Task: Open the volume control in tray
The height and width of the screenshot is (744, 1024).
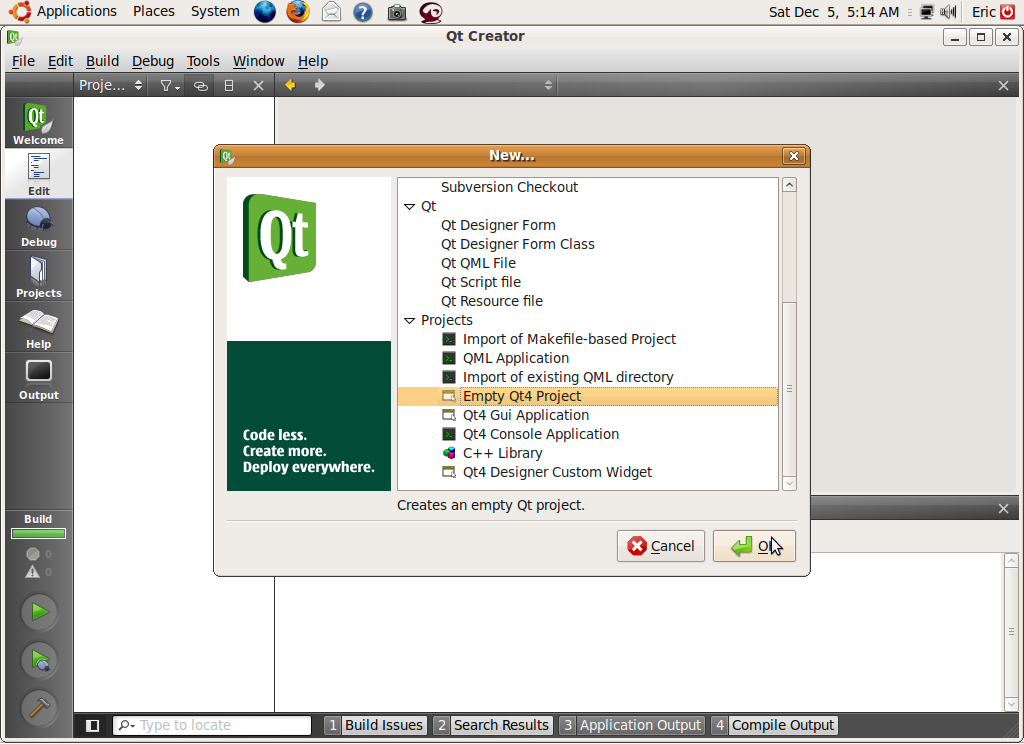Action: click(948, 12)
